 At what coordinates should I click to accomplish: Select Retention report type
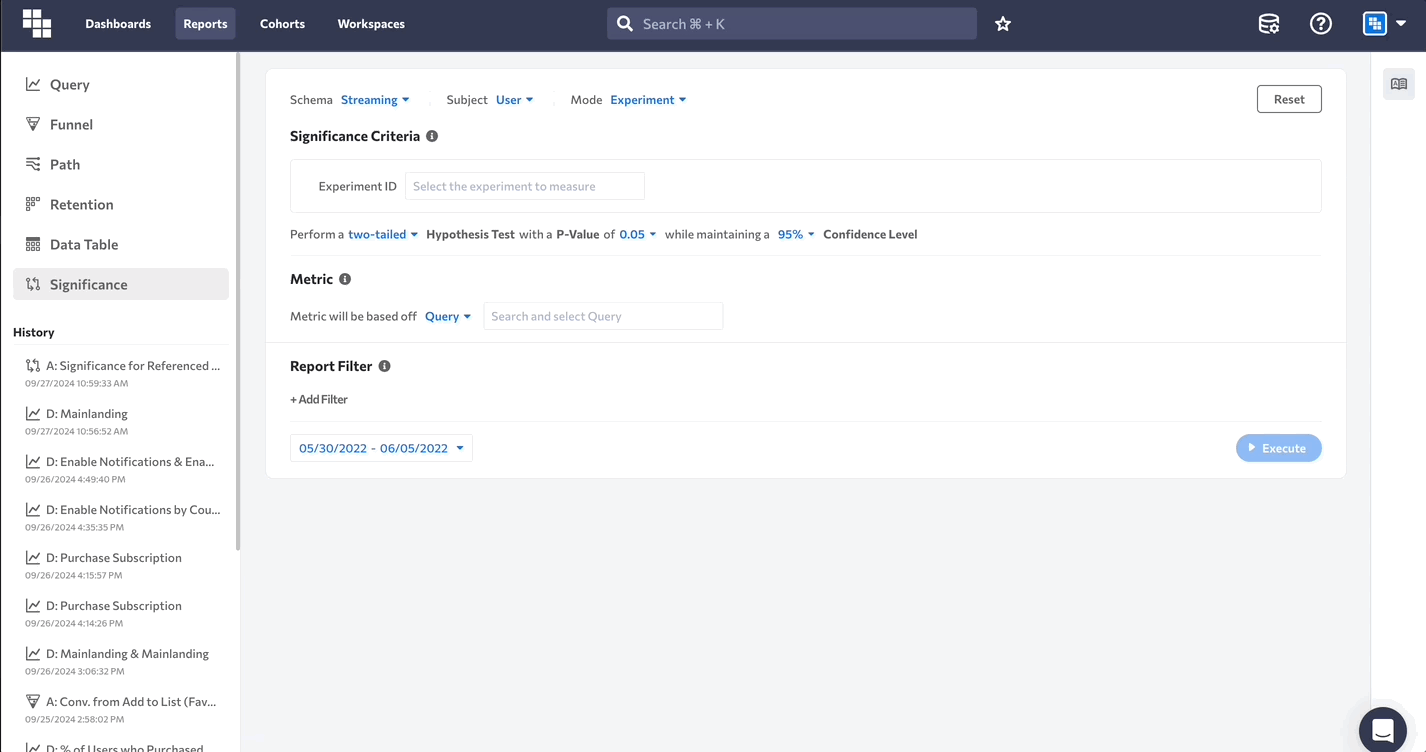(x=121, y=204)
